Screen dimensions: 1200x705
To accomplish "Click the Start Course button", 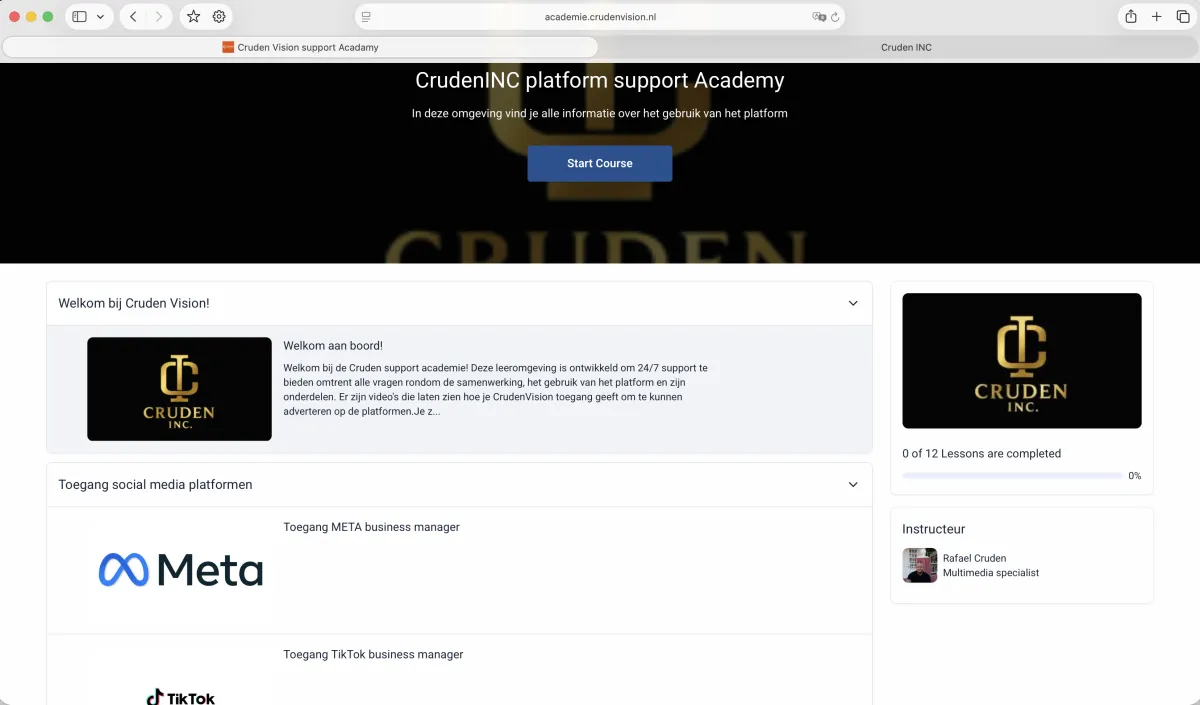I will click(x=600, y=163).
